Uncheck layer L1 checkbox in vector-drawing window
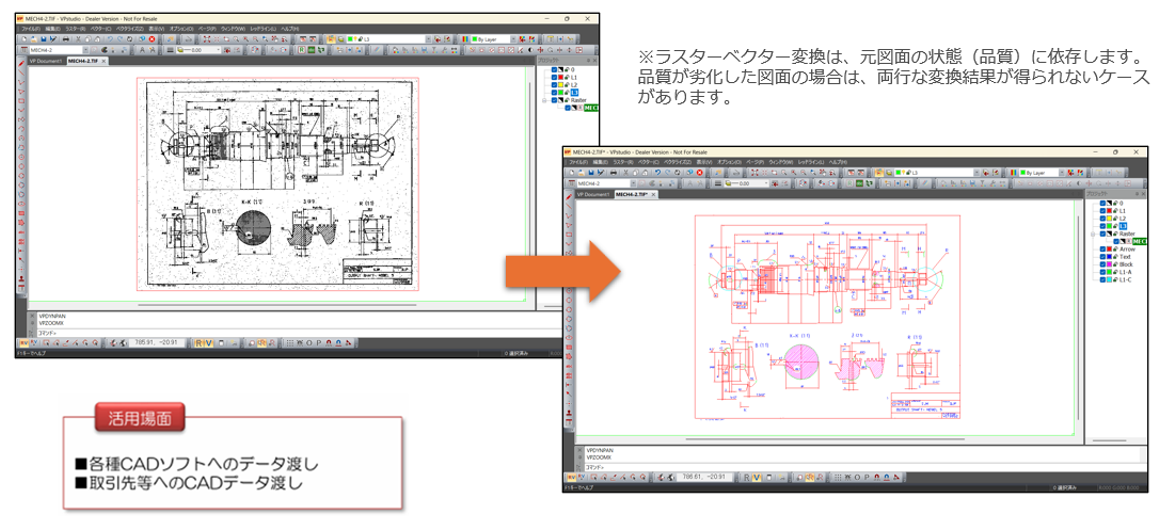The width and height of the screenshot is (1167, 520). point(1103,211)
